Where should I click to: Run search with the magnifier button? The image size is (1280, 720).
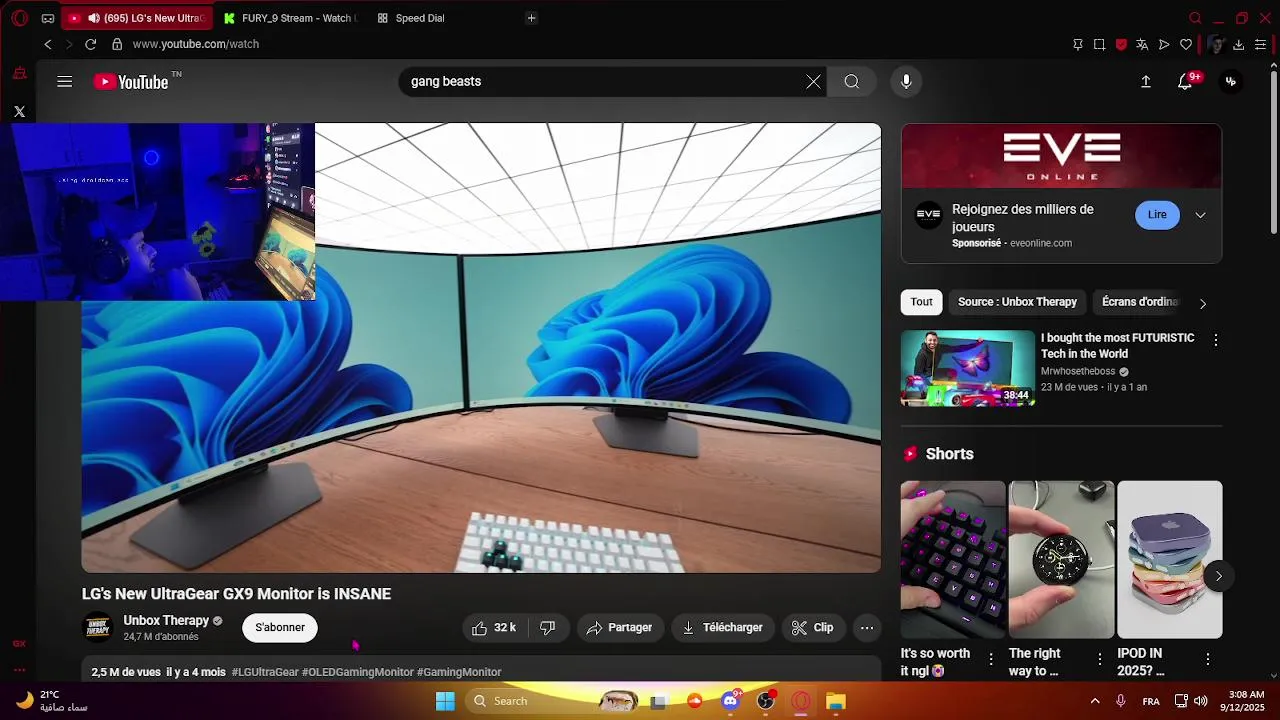pyautogui.click(x=851, y=82)
